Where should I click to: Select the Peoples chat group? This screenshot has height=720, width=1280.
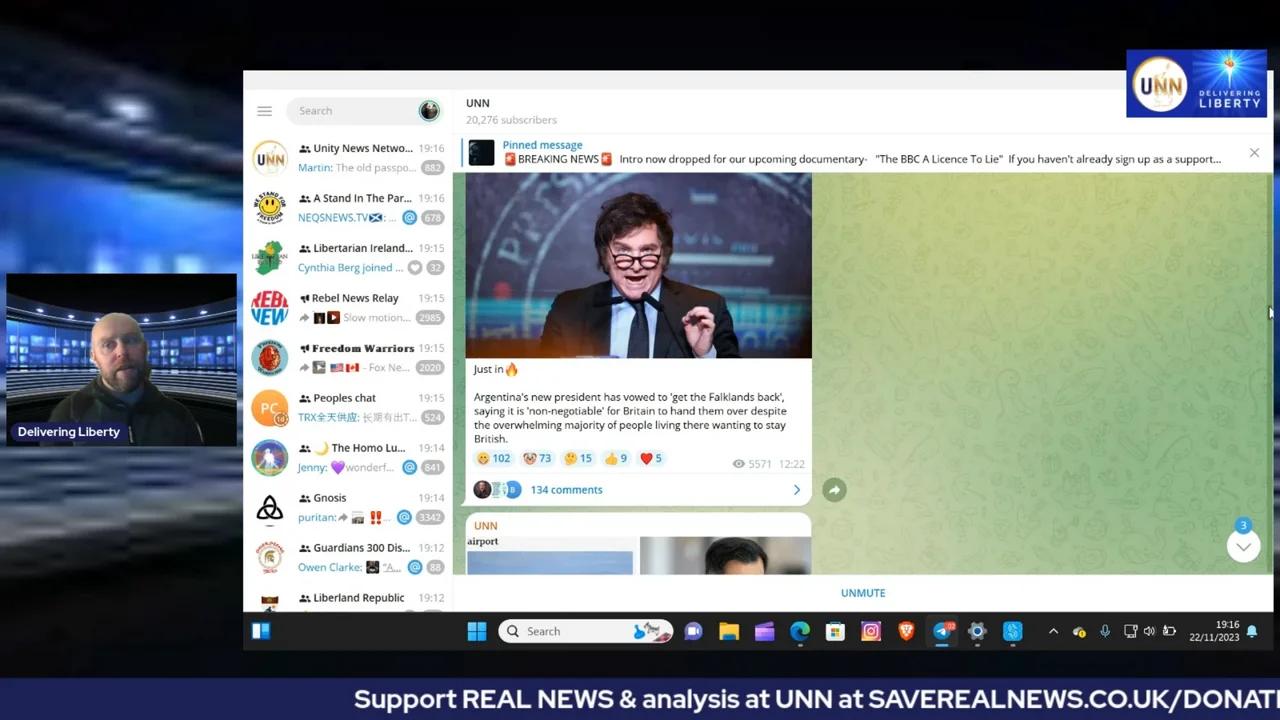click(349, 408)
